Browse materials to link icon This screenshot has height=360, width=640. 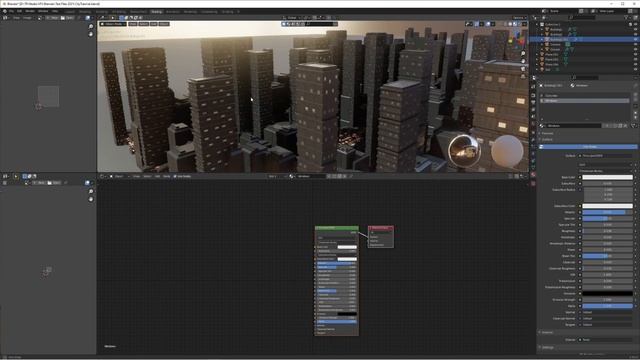click(x=543, y=126)
